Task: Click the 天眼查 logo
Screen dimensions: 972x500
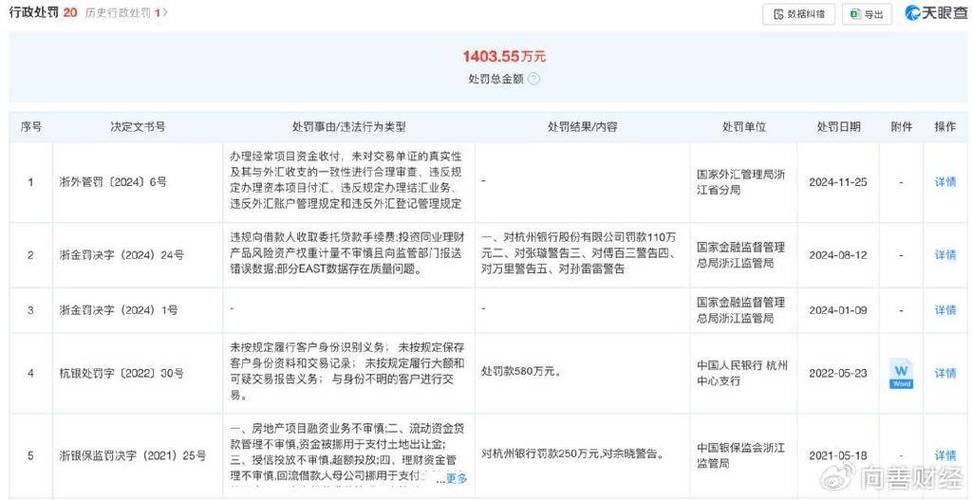Action: coord(935,14)
